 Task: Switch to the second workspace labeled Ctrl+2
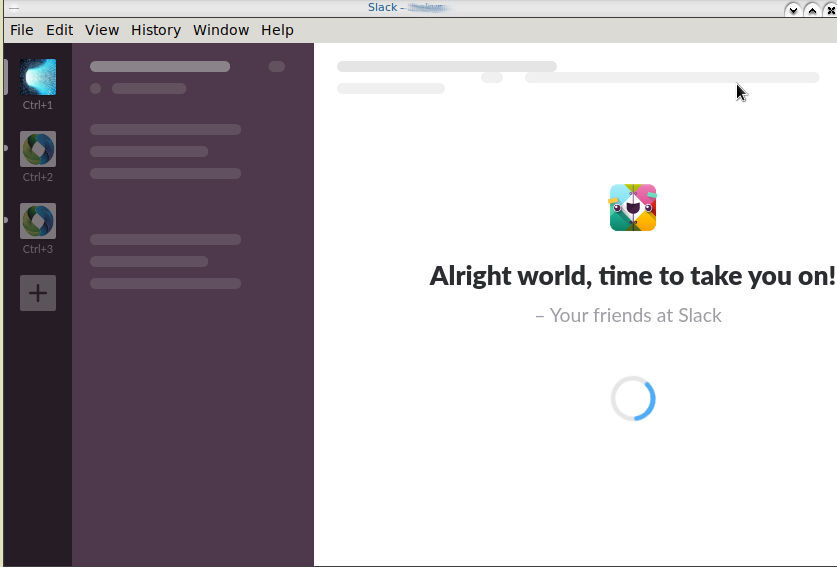click(x=38, y=150)
